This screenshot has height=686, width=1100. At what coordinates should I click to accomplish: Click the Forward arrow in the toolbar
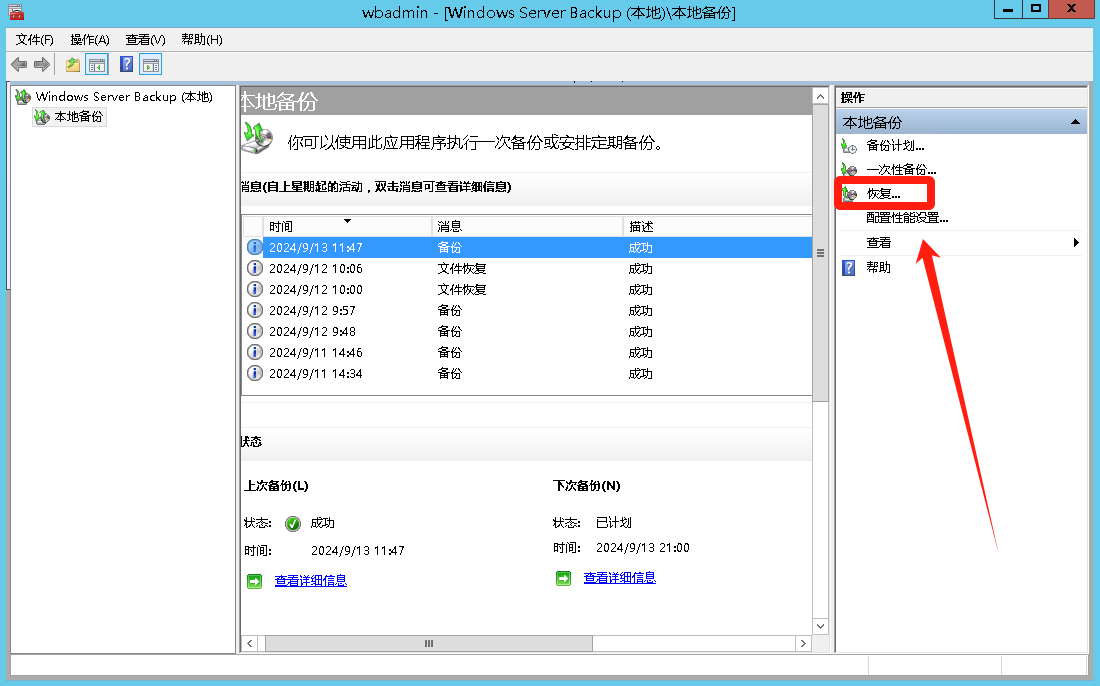[x=42, y=65]
